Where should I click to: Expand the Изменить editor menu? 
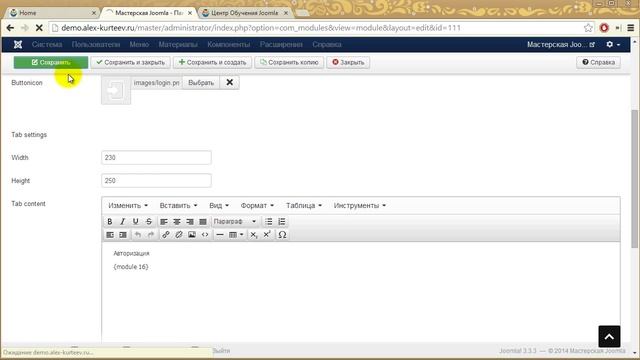[x=128, y=205]
